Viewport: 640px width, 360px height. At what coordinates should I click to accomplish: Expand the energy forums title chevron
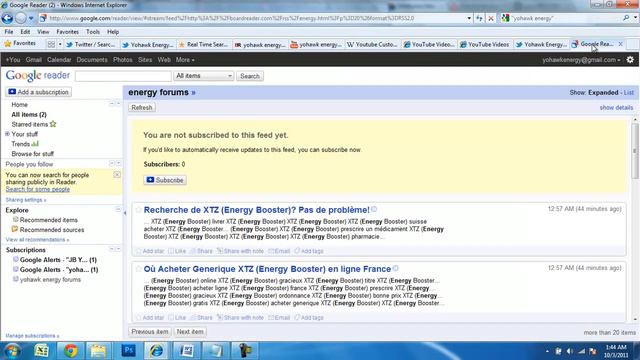click(x=193, y=93)
